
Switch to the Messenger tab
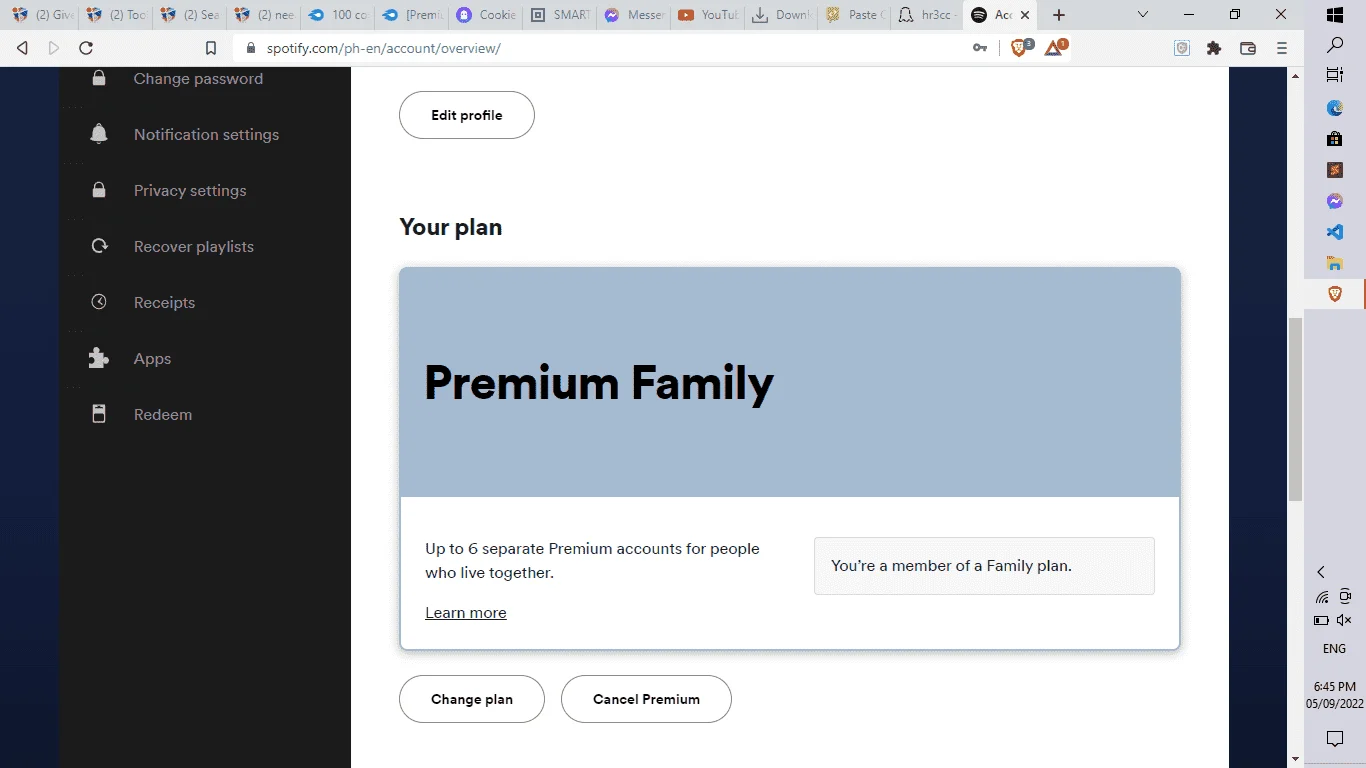point(634,15)
